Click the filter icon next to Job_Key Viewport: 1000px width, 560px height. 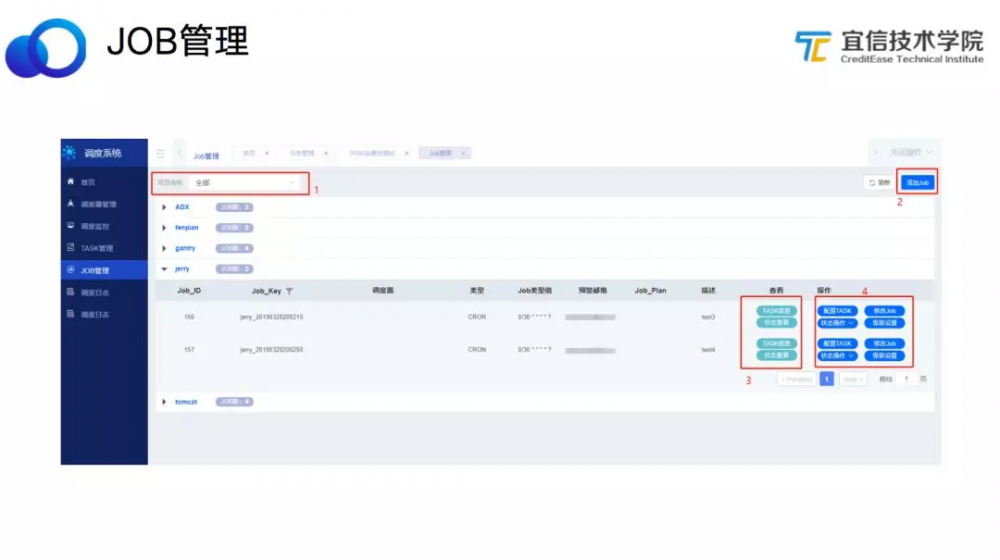(x=290, y=291)
